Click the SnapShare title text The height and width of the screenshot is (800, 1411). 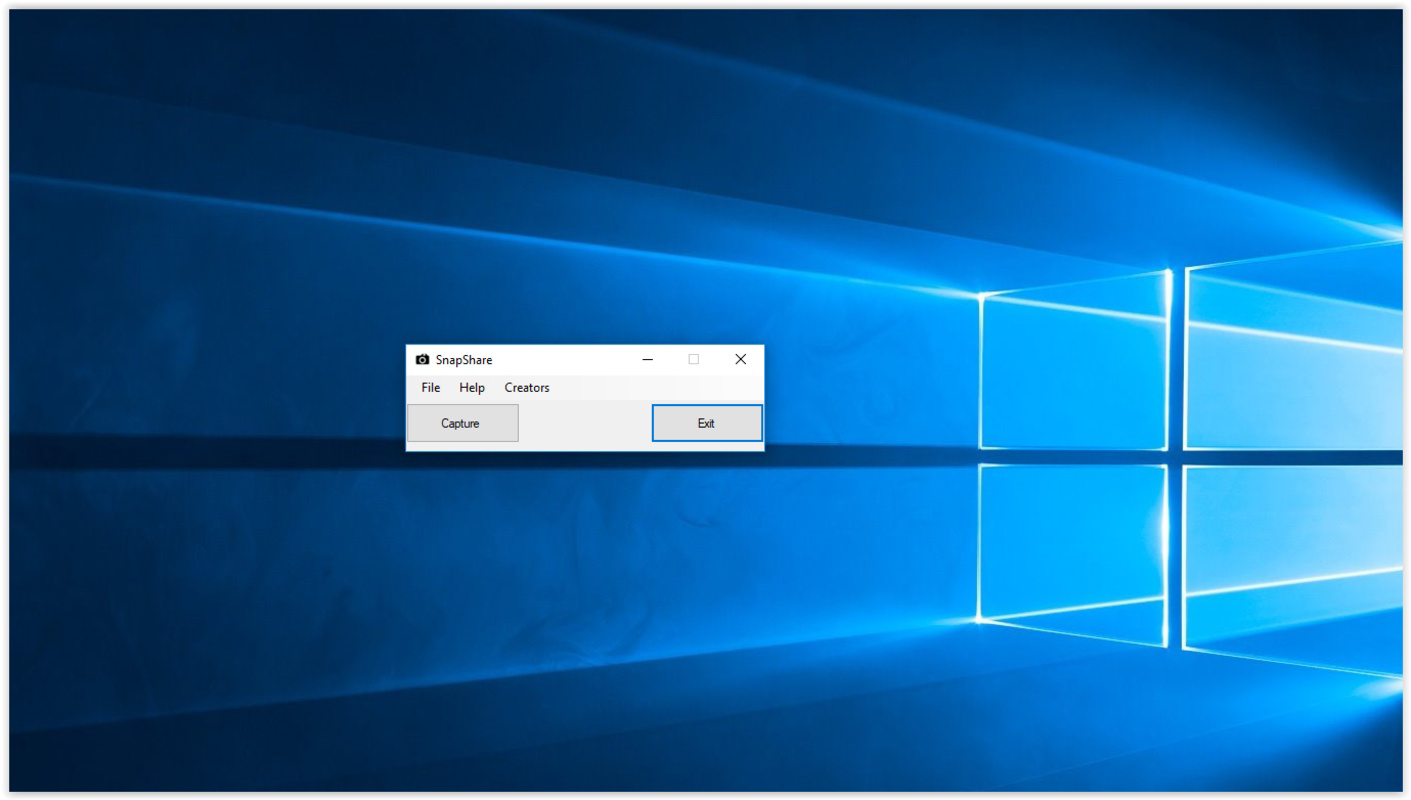pyautogui.click(x=464, y=360)
